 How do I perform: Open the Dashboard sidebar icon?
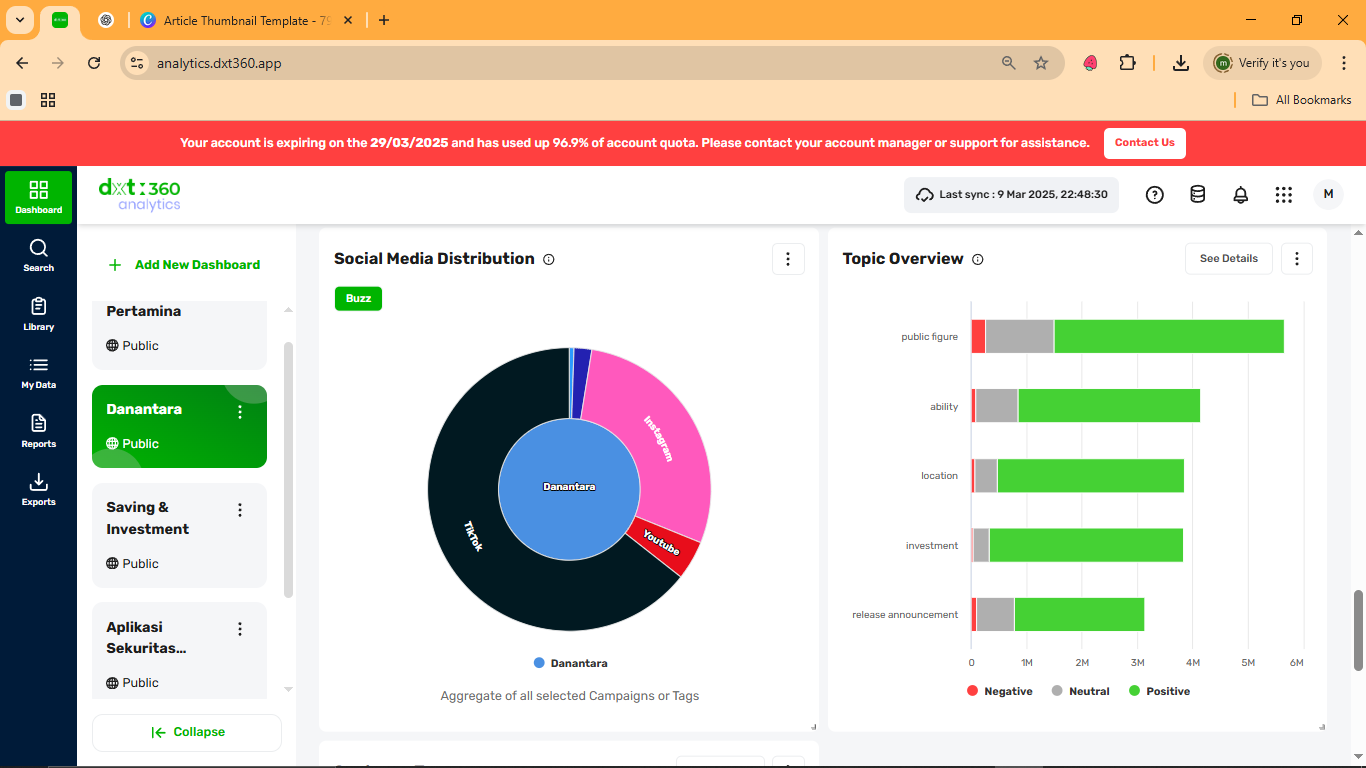(38, 197)
